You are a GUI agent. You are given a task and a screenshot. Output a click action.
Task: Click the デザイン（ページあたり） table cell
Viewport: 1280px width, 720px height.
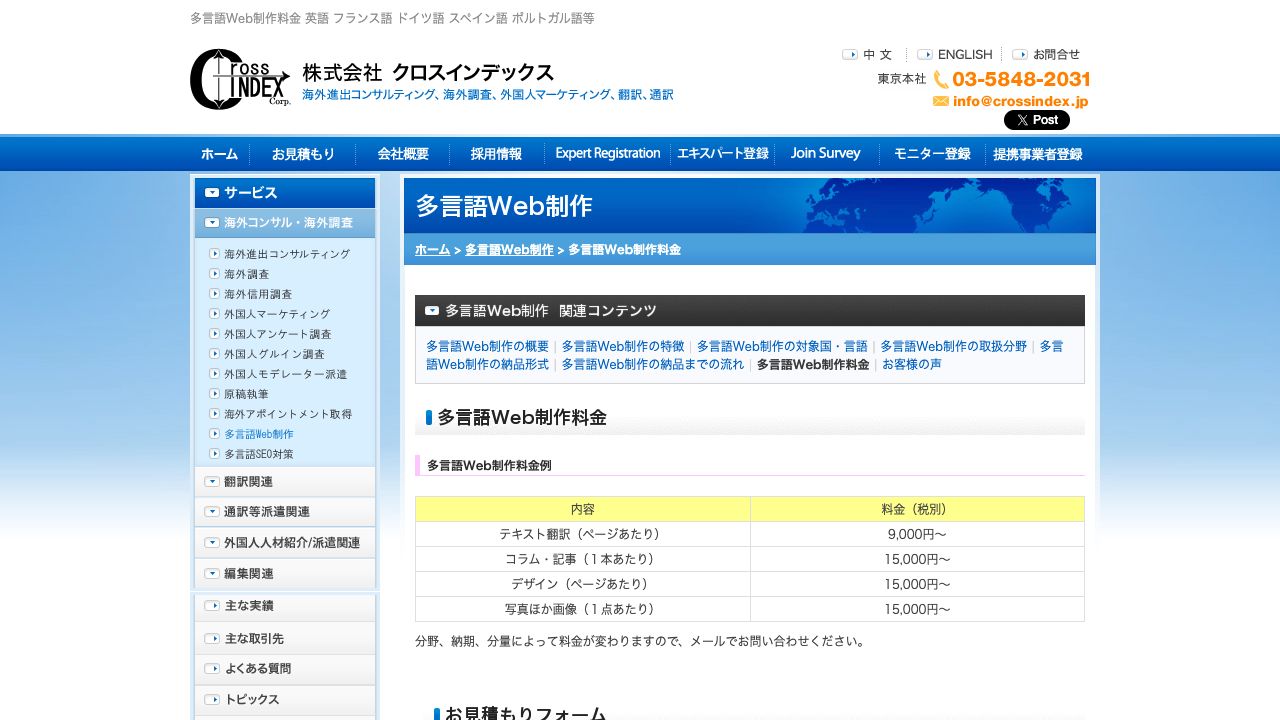[583, 584]
